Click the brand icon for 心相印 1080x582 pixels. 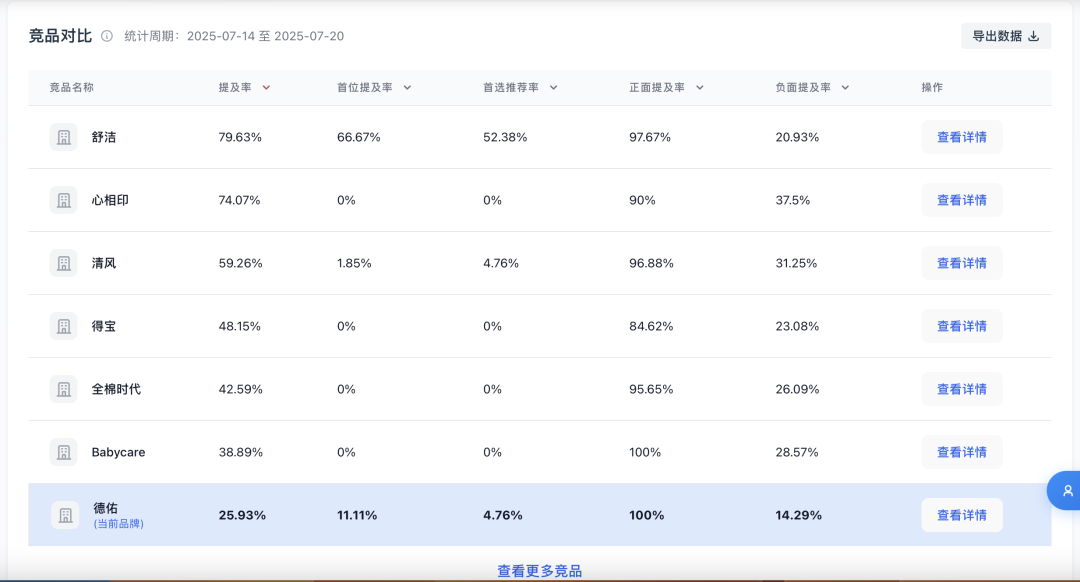[x=63, y=200]
